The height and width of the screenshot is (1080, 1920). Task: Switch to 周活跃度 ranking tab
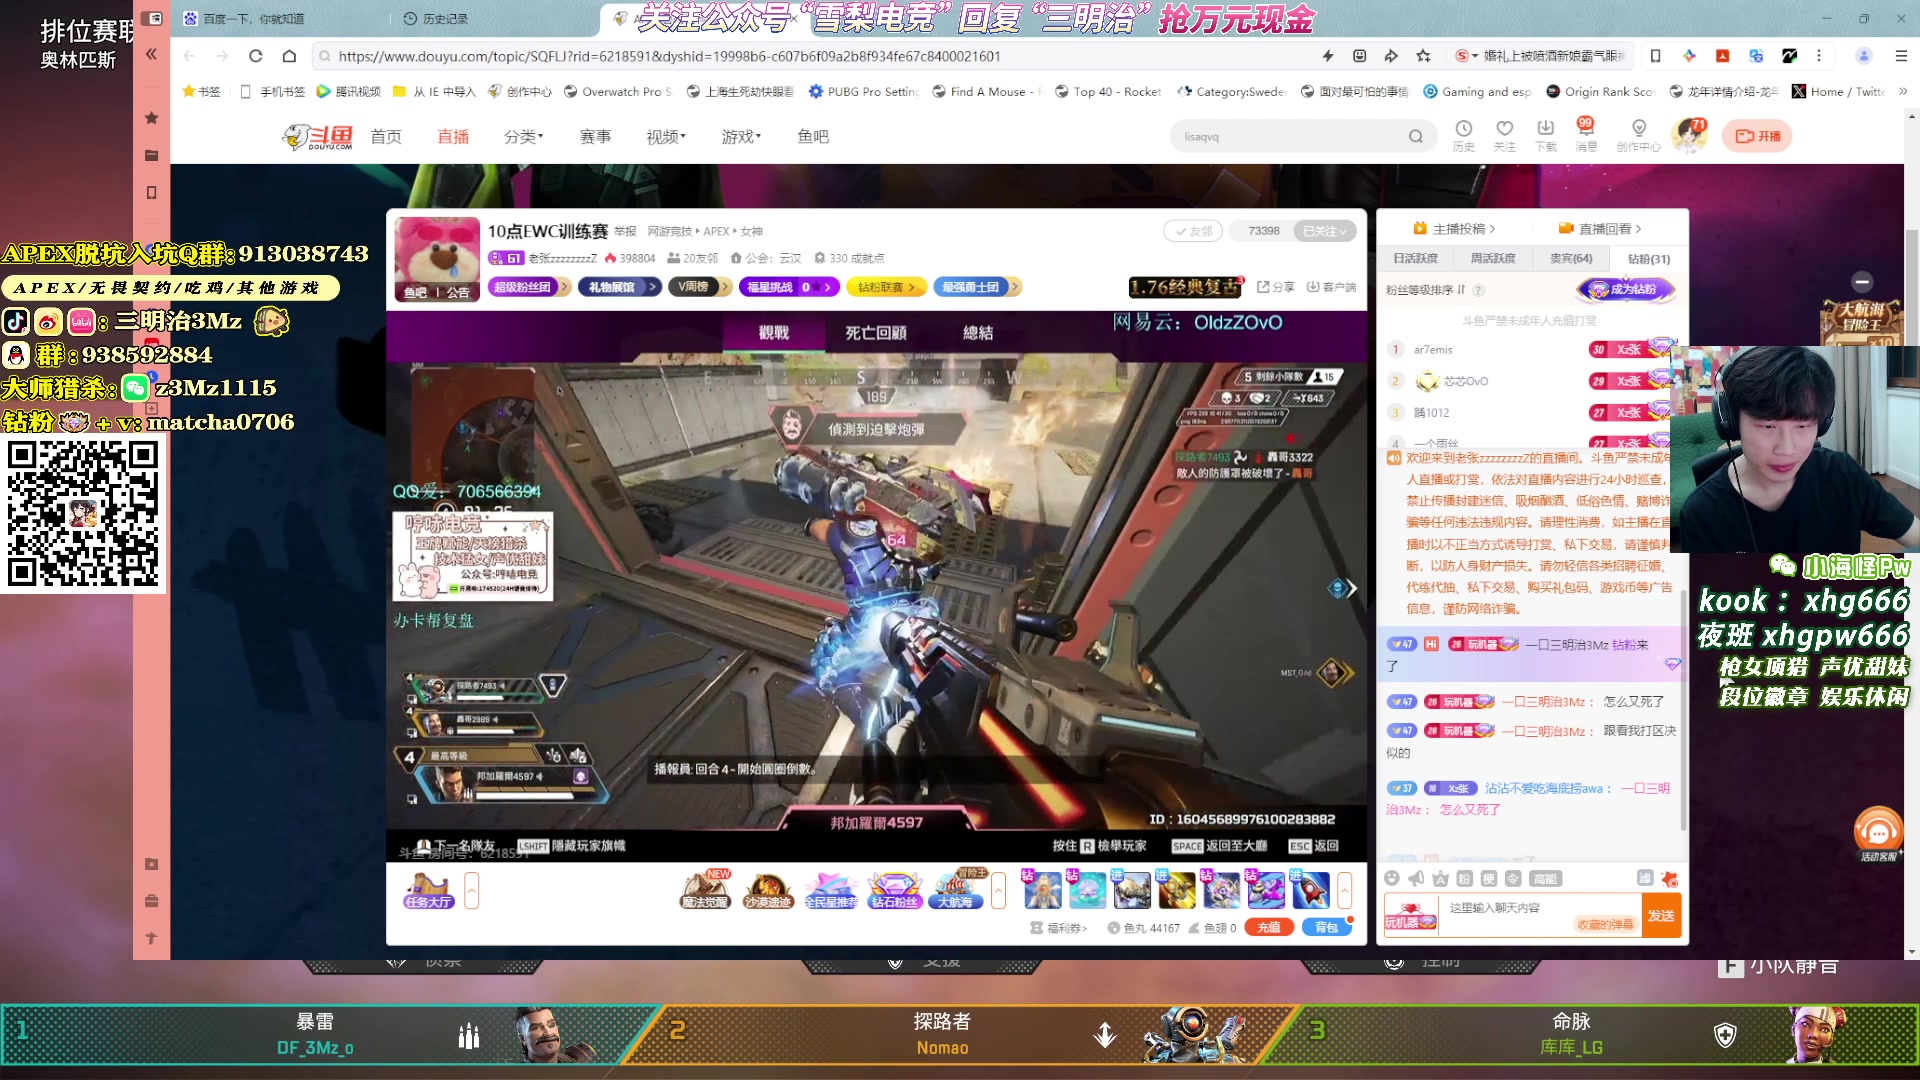tap(1493, 258)
